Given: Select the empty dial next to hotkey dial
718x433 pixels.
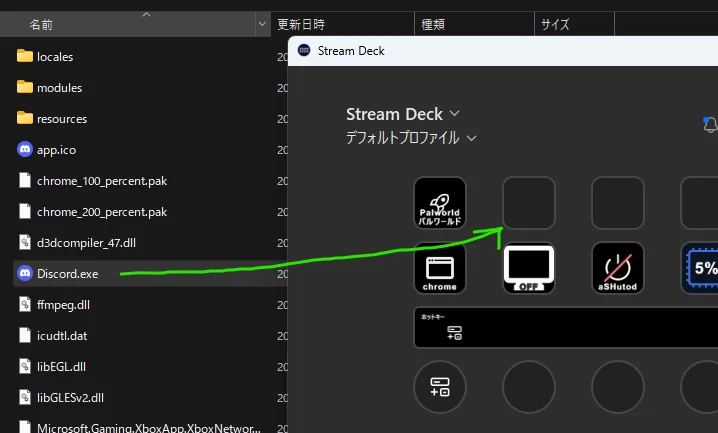Looking at the screenshot, I should (x=528, y=387).
